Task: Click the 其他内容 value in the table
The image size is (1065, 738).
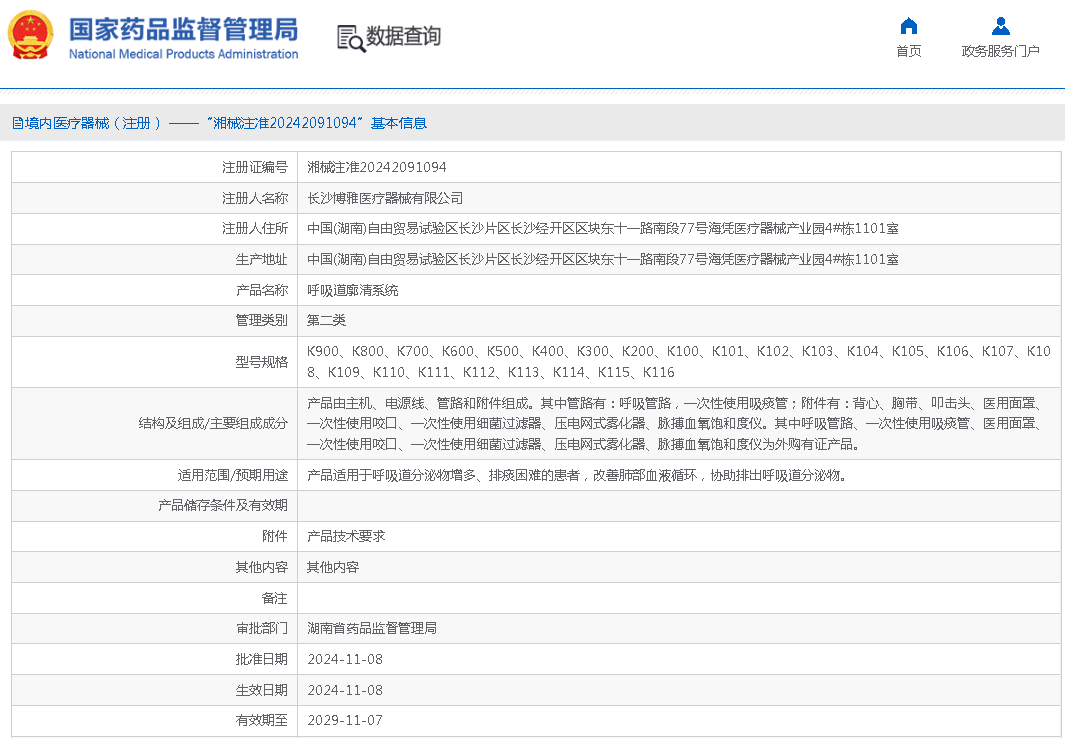Action: pos(332,567)
